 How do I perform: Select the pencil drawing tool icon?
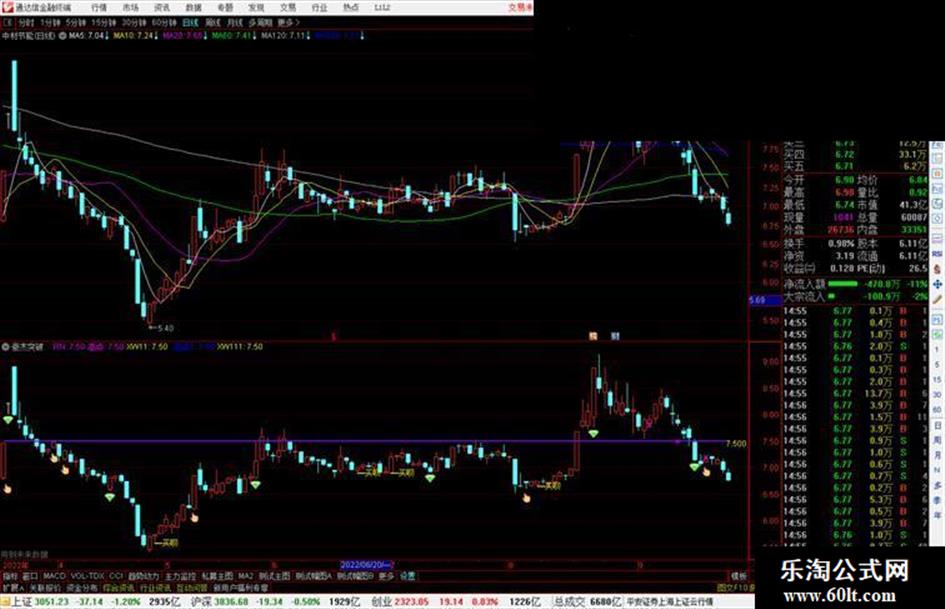937,298
